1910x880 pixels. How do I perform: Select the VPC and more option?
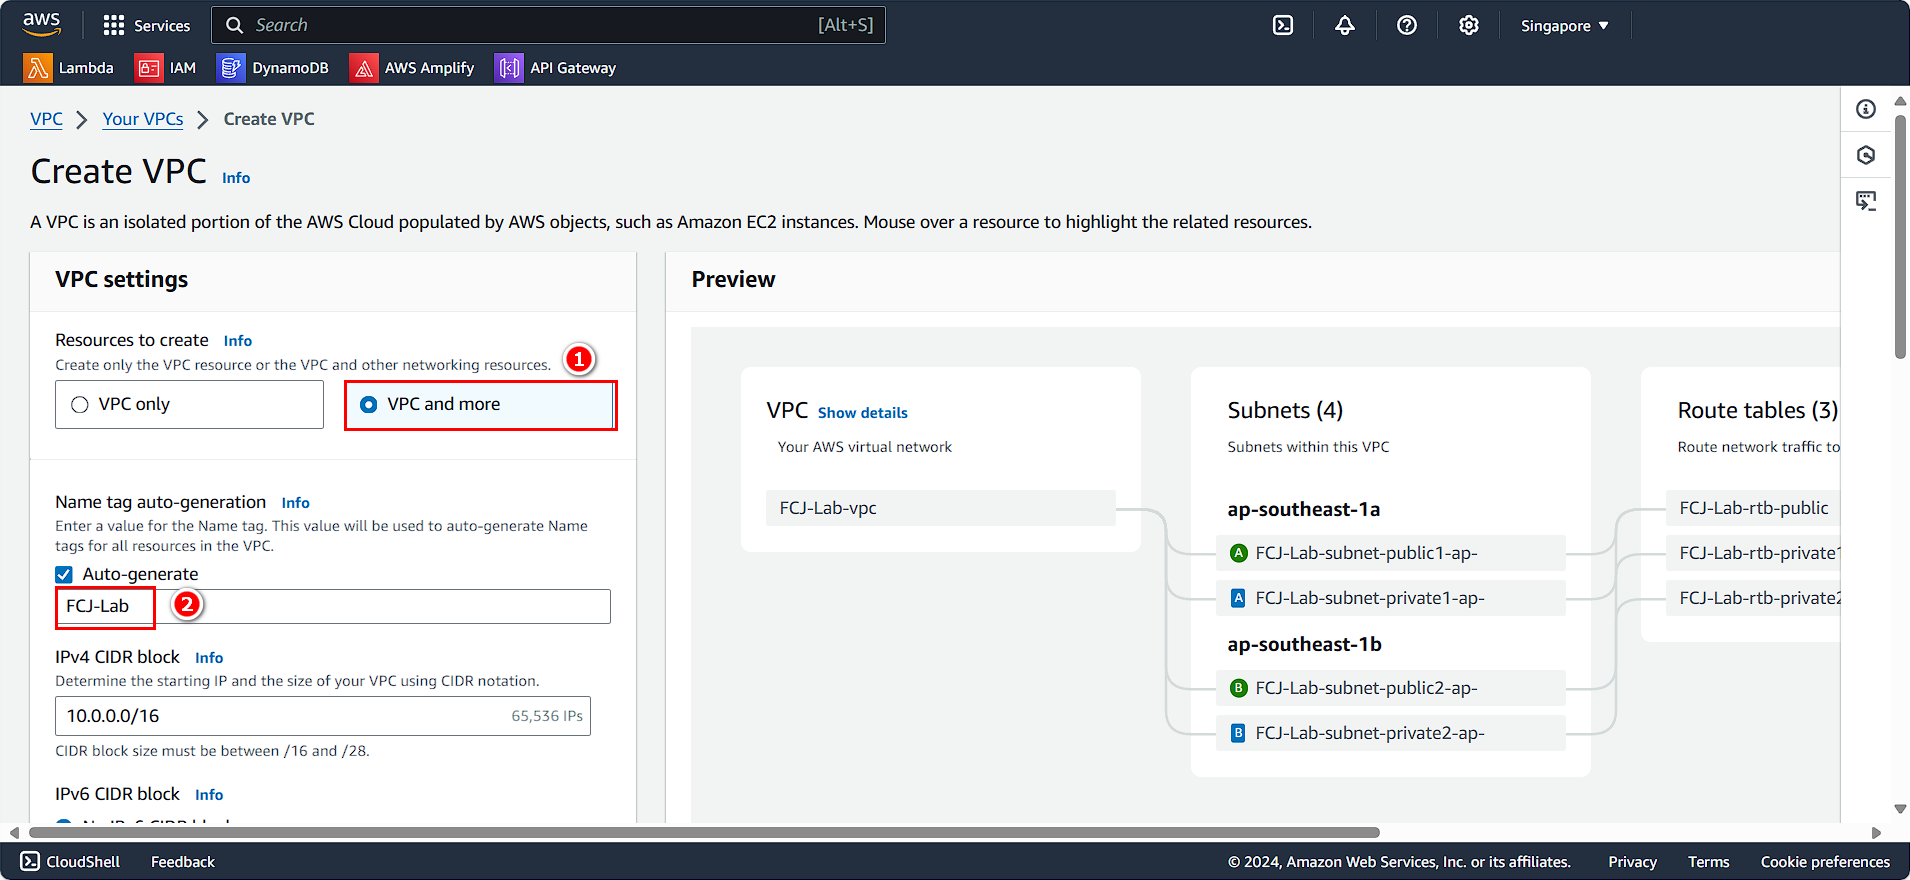[x=480, y=405]
